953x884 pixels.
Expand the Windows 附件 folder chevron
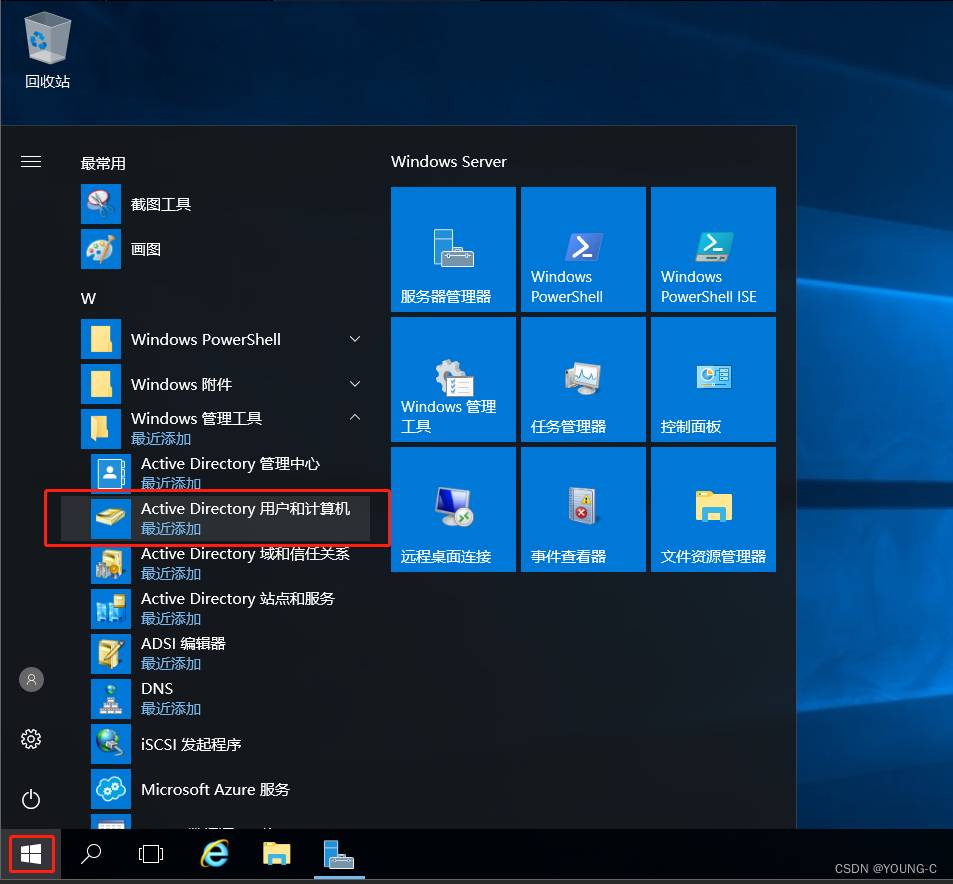coord(355,385)
